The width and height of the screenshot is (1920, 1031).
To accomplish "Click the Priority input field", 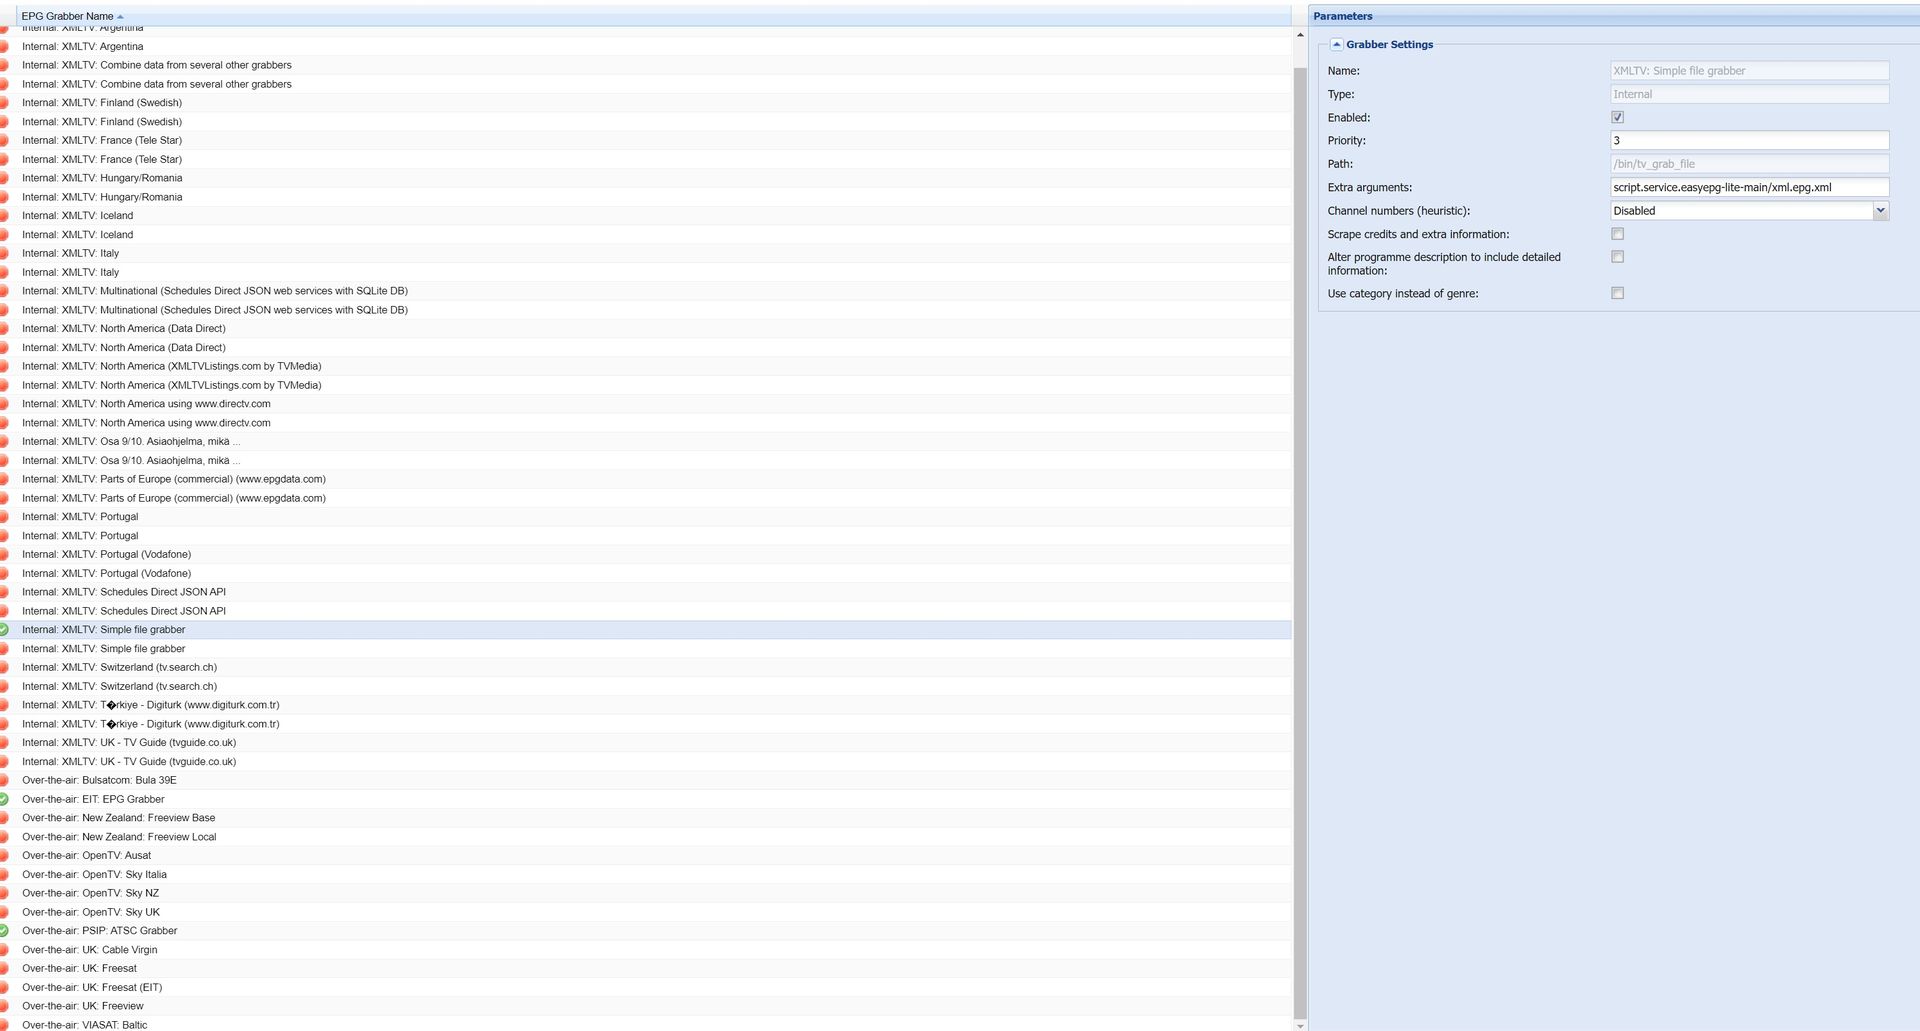I will tap(1749, 141).
